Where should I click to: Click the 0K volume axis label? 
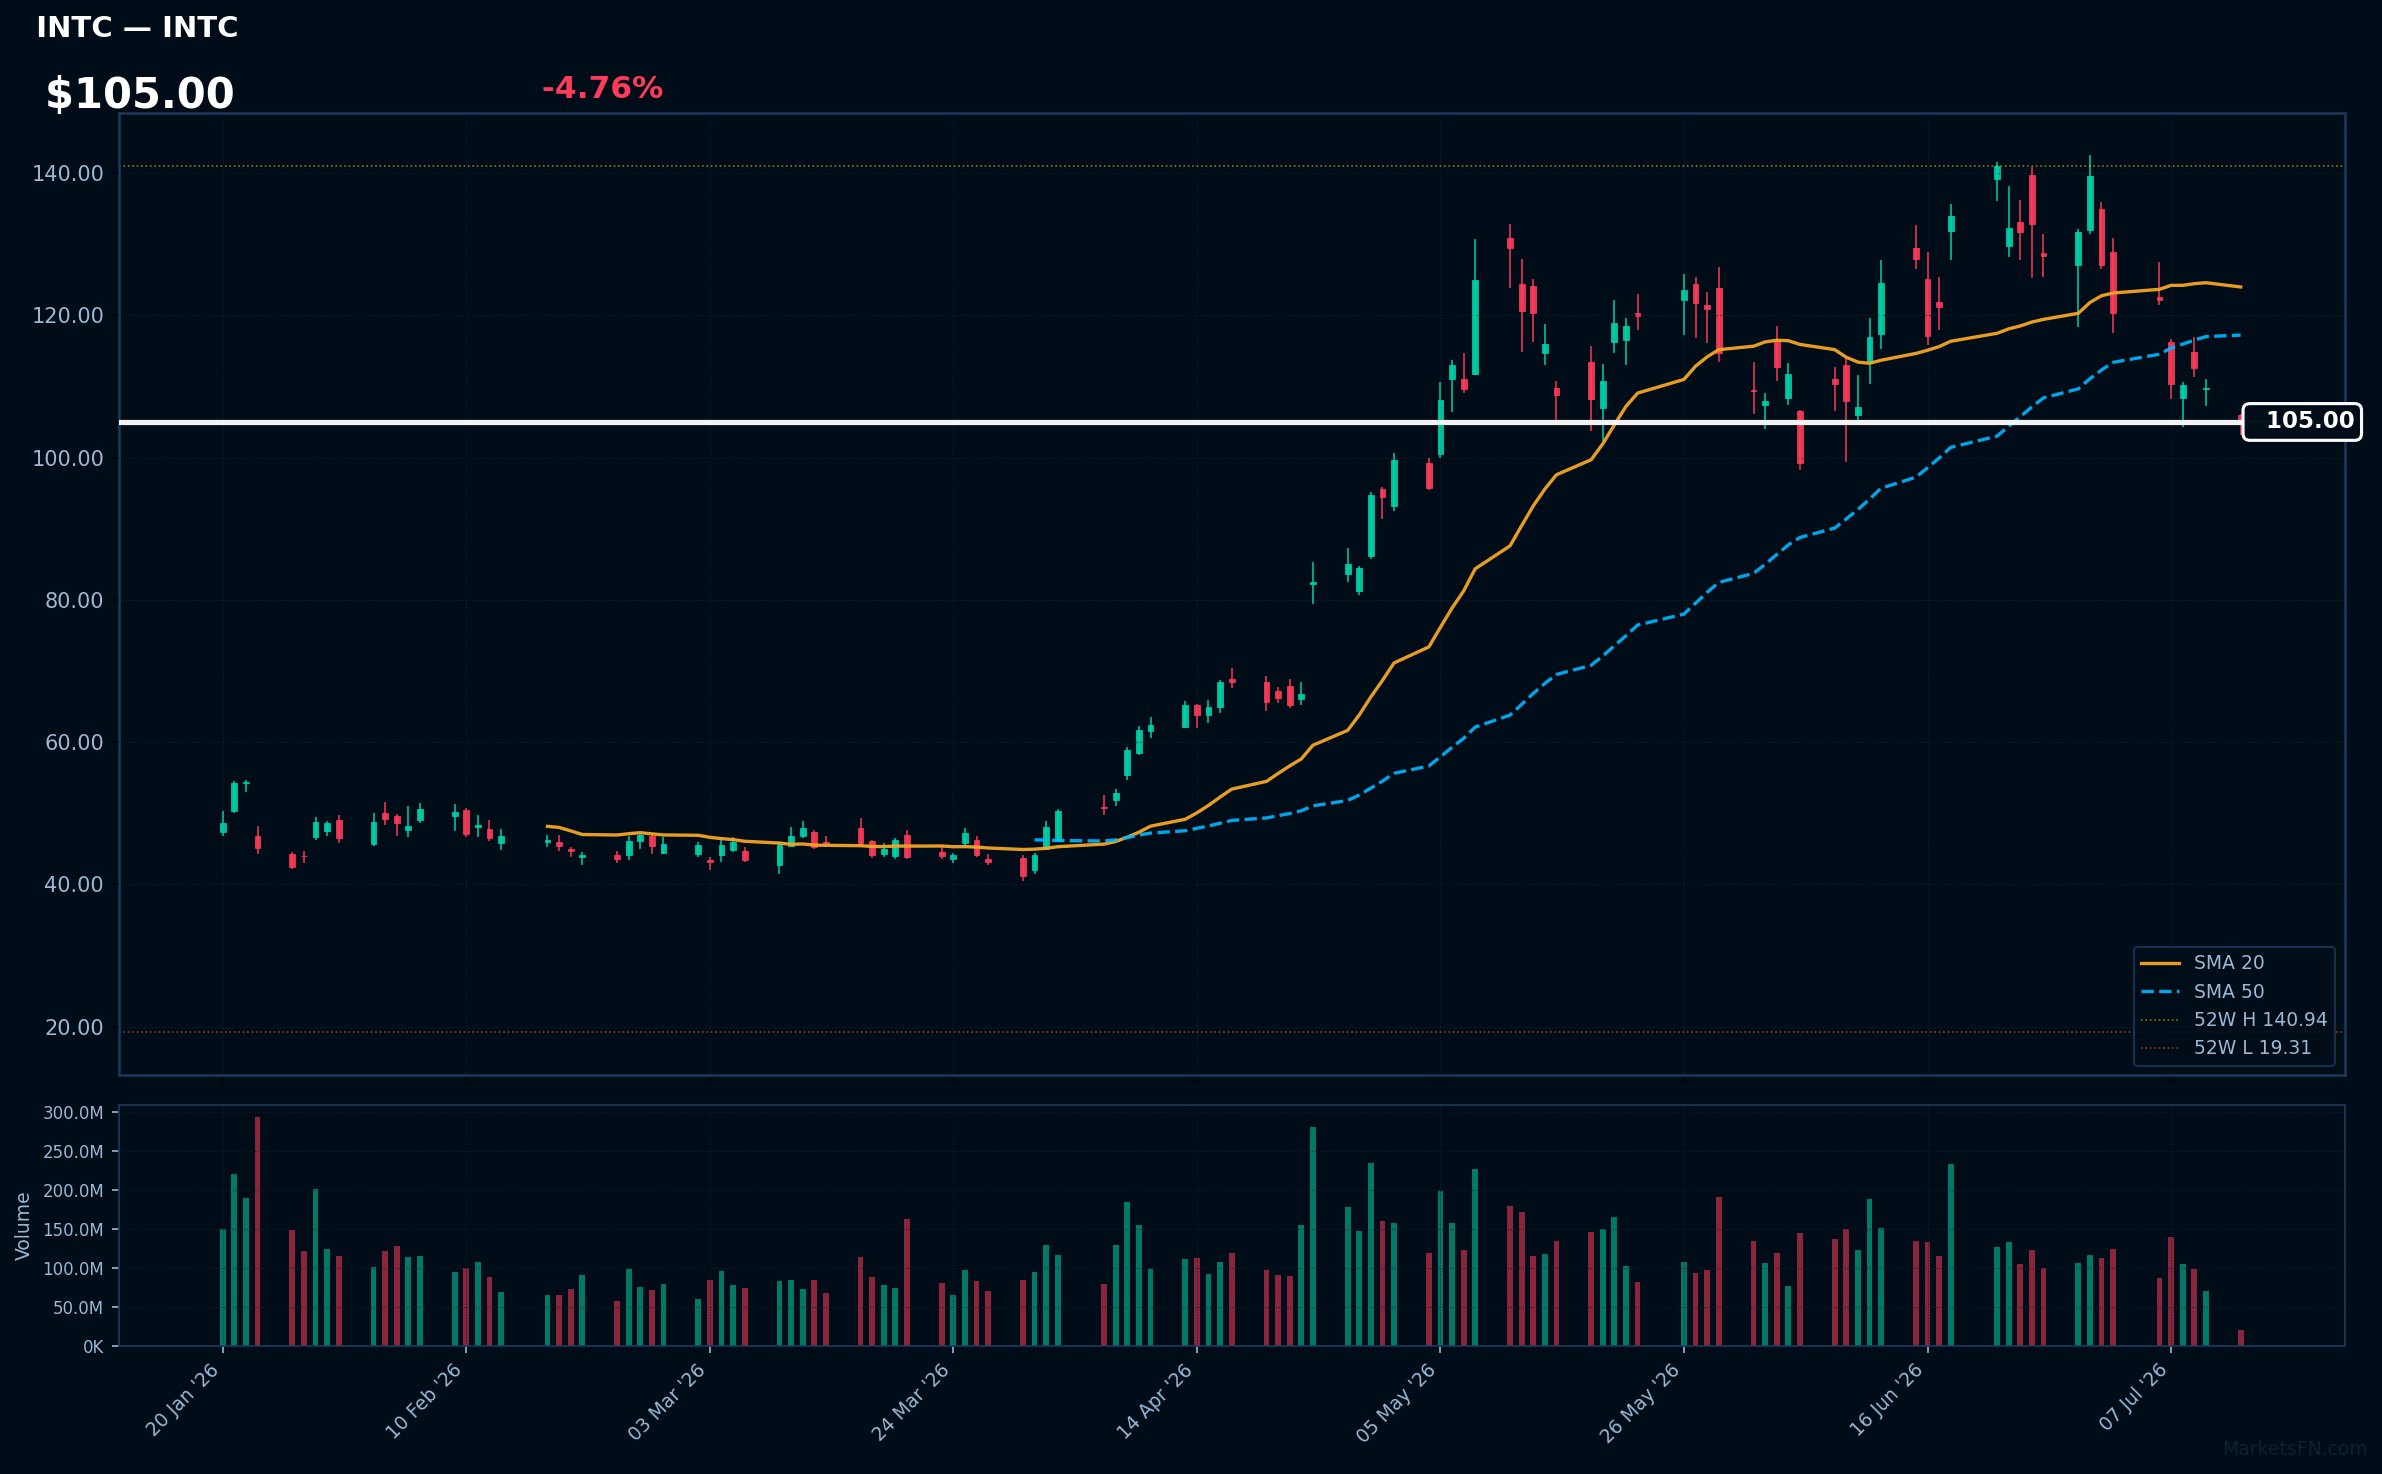93,1347
